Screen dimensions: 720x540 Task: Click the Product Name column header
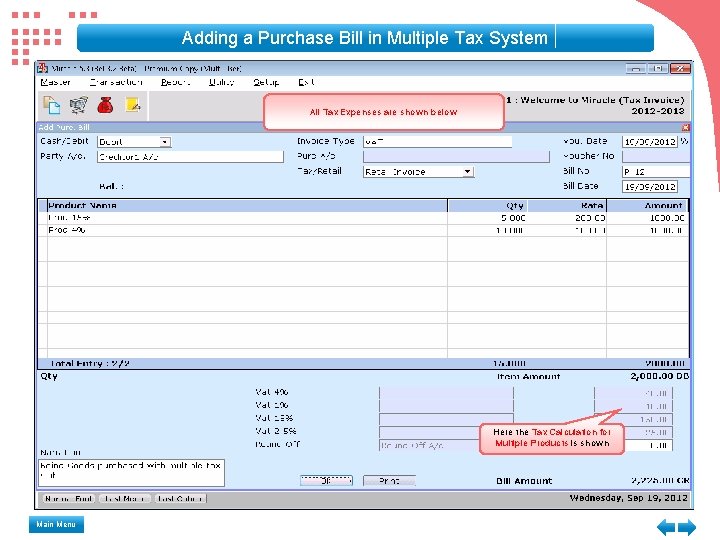248,205
